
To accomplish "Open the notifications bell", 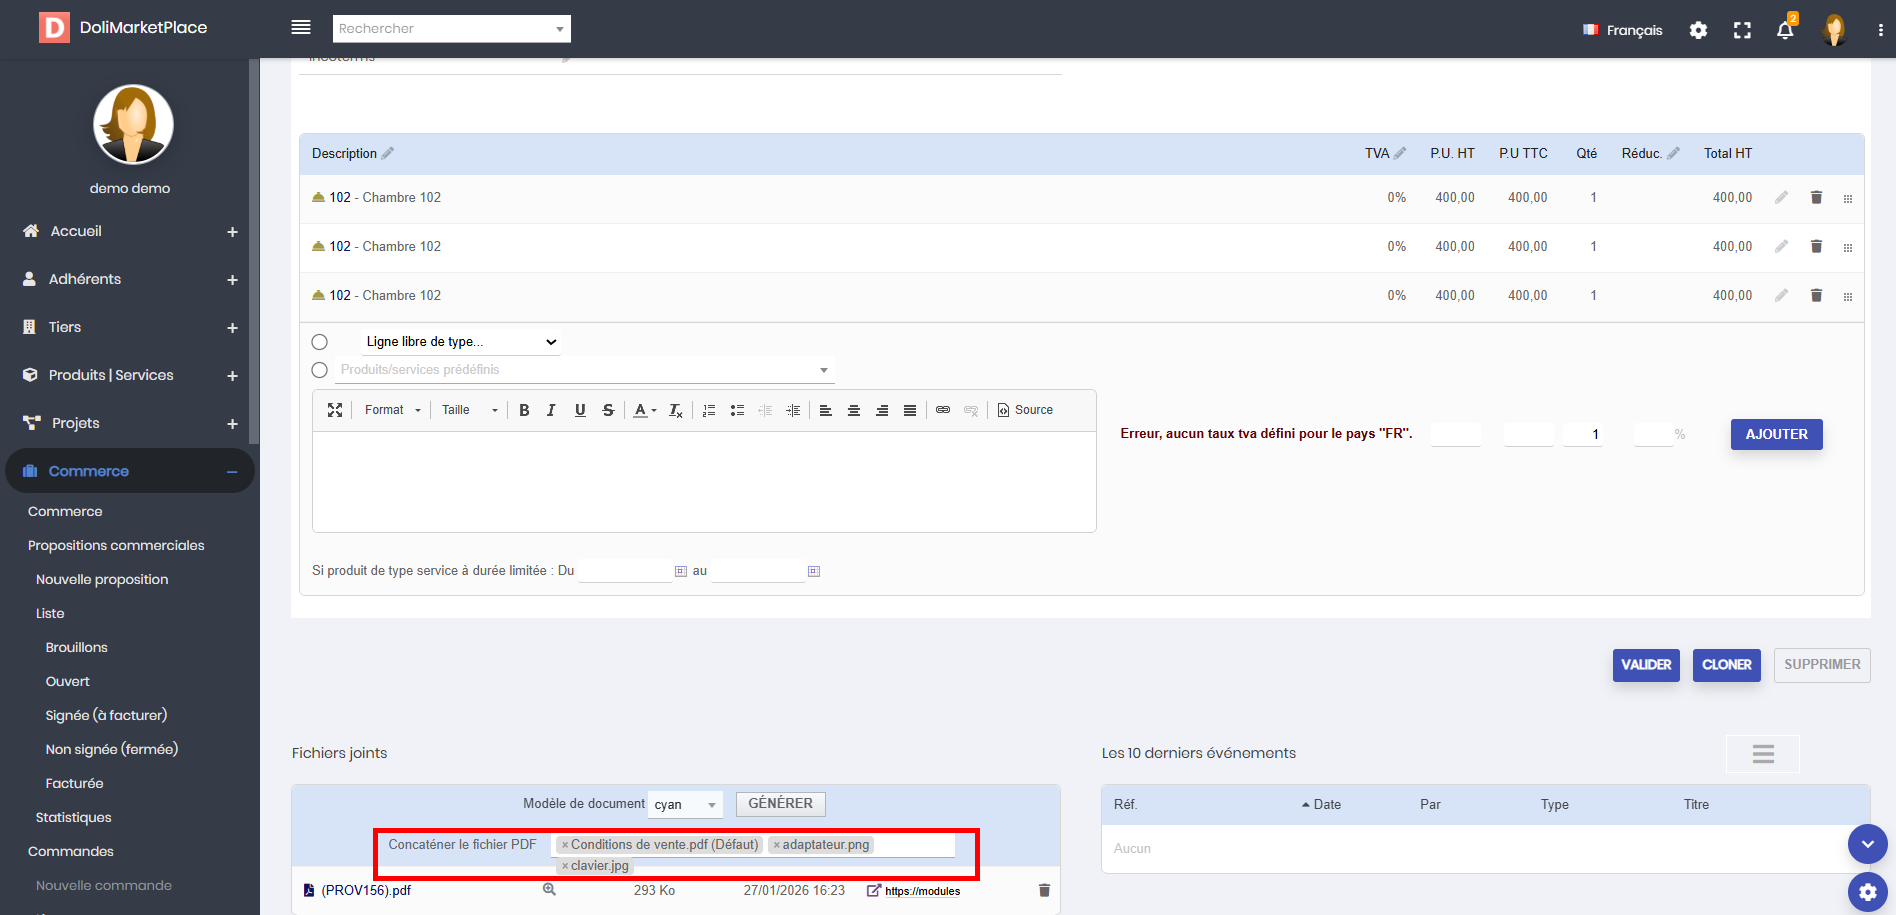I will point(1785,30).
